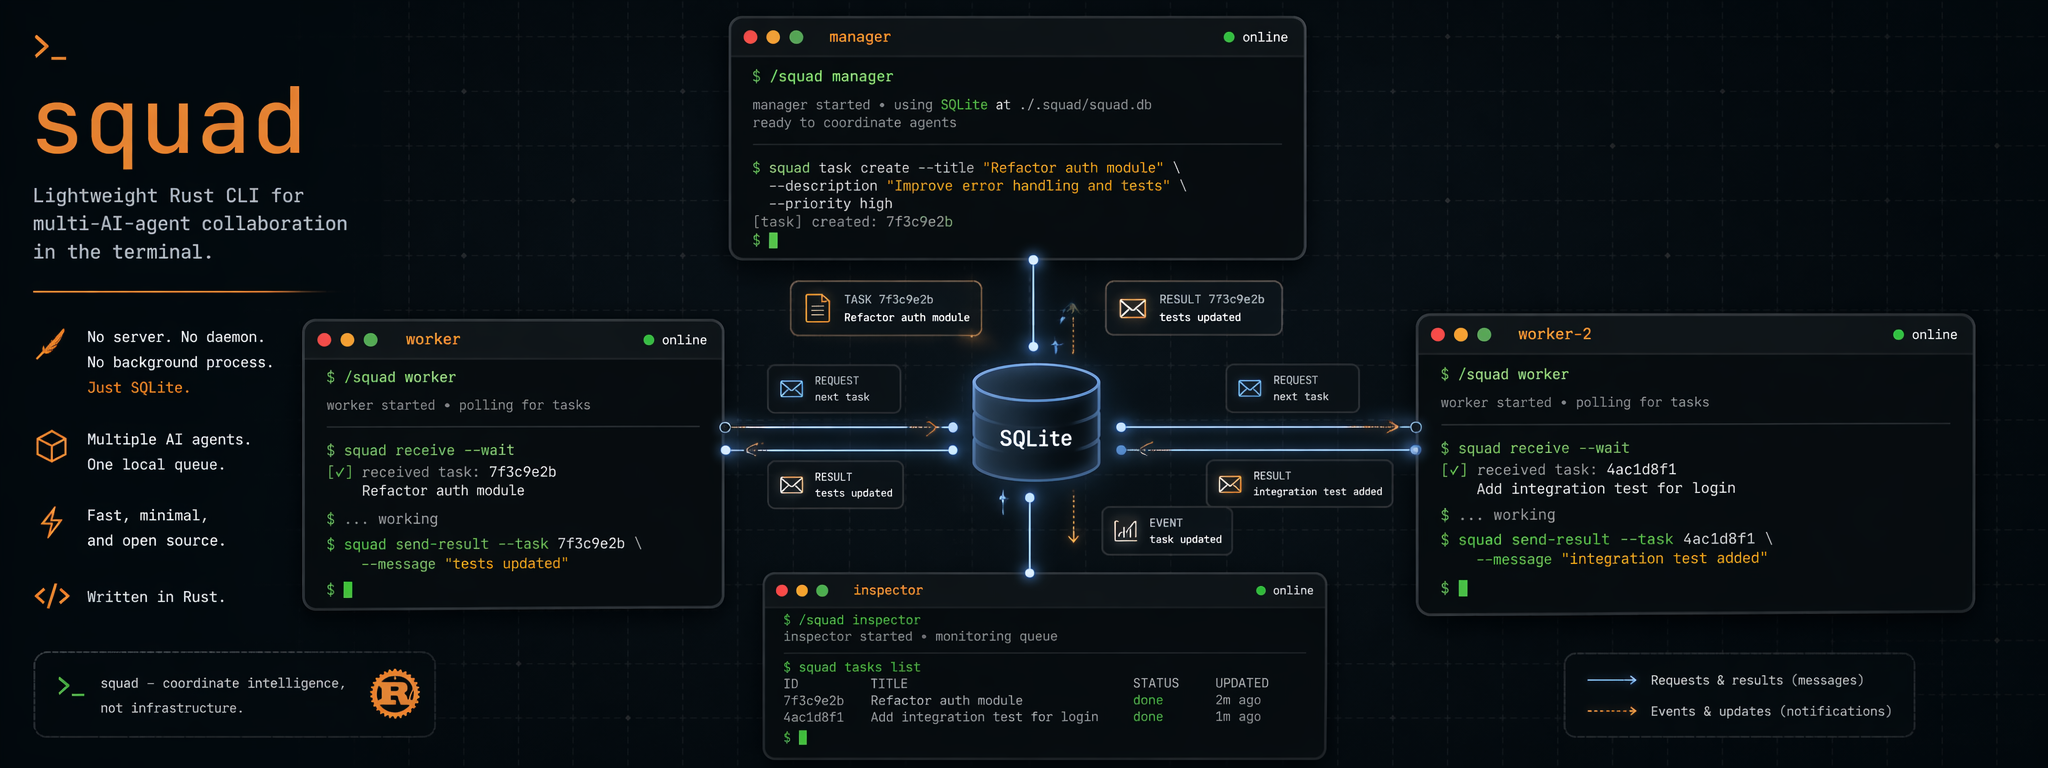Click the "Add integration test for login" line in the worker-2 window

[x=1606, y=489]
